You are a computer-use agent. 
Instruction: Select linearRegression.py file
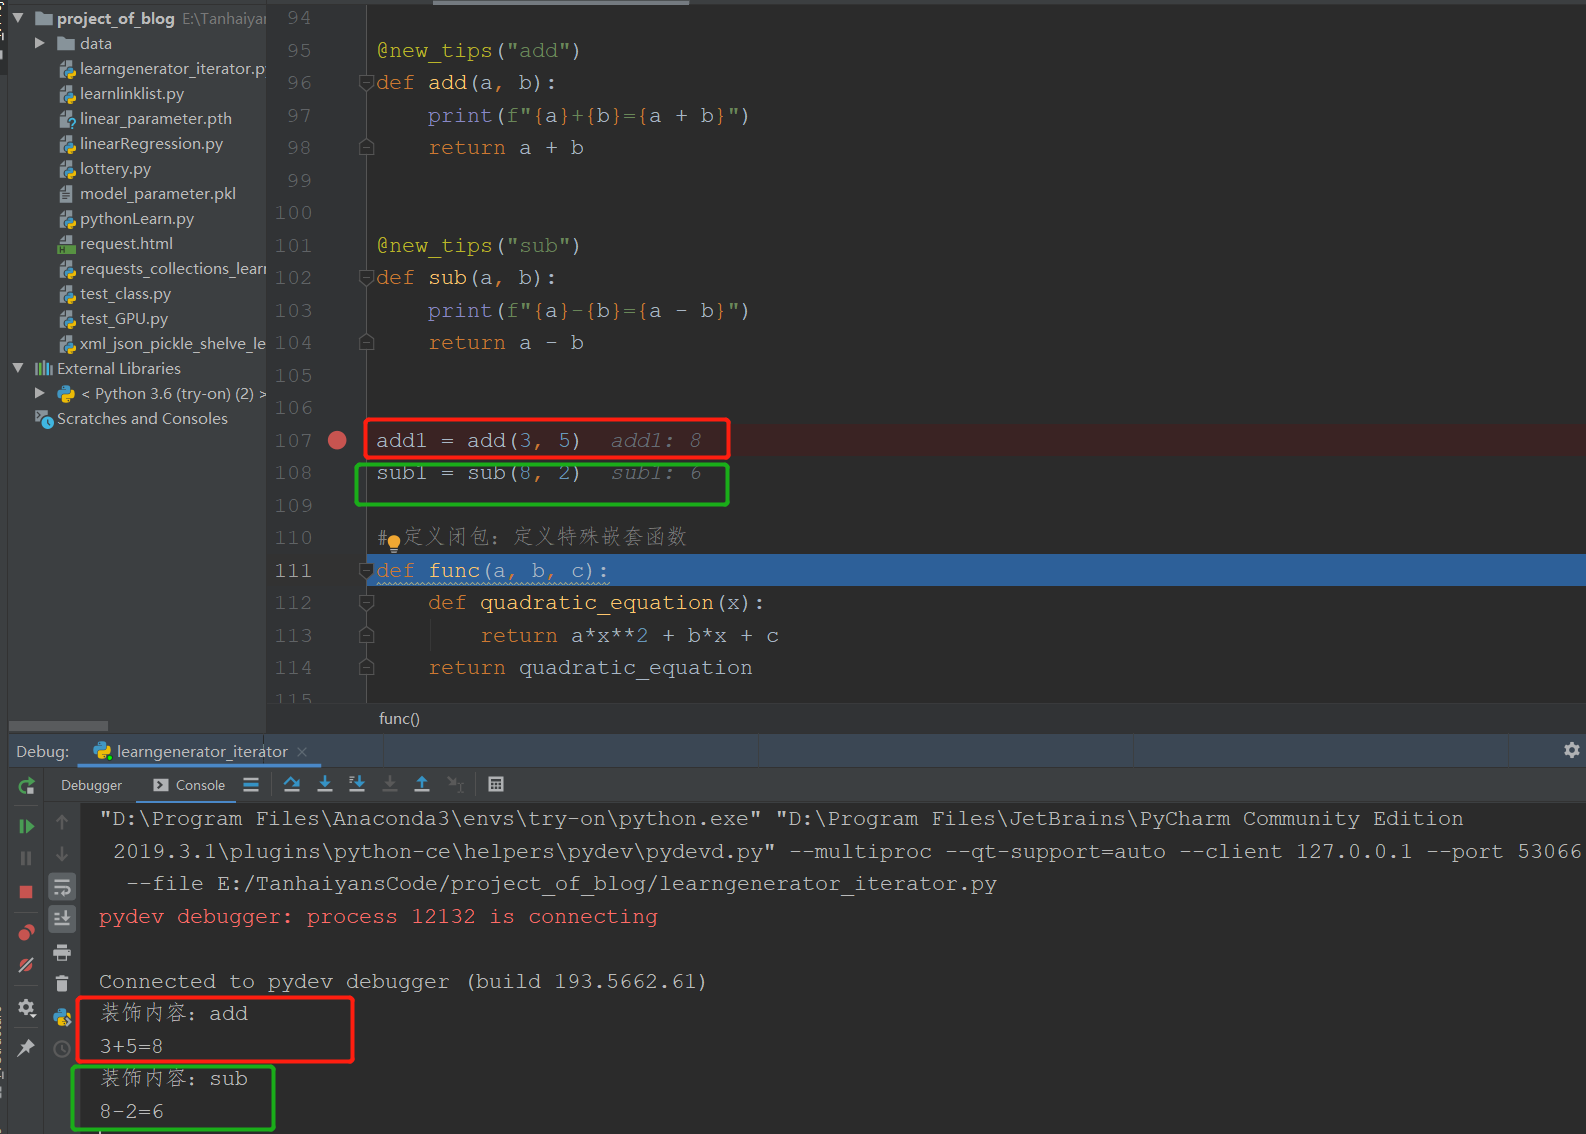tap(141, 143)
